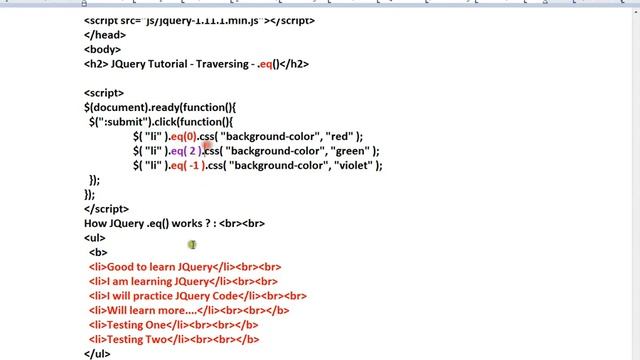Screen dimensions: 640x360
Task: Click the opening <ul> tag line
Action: 95,238
